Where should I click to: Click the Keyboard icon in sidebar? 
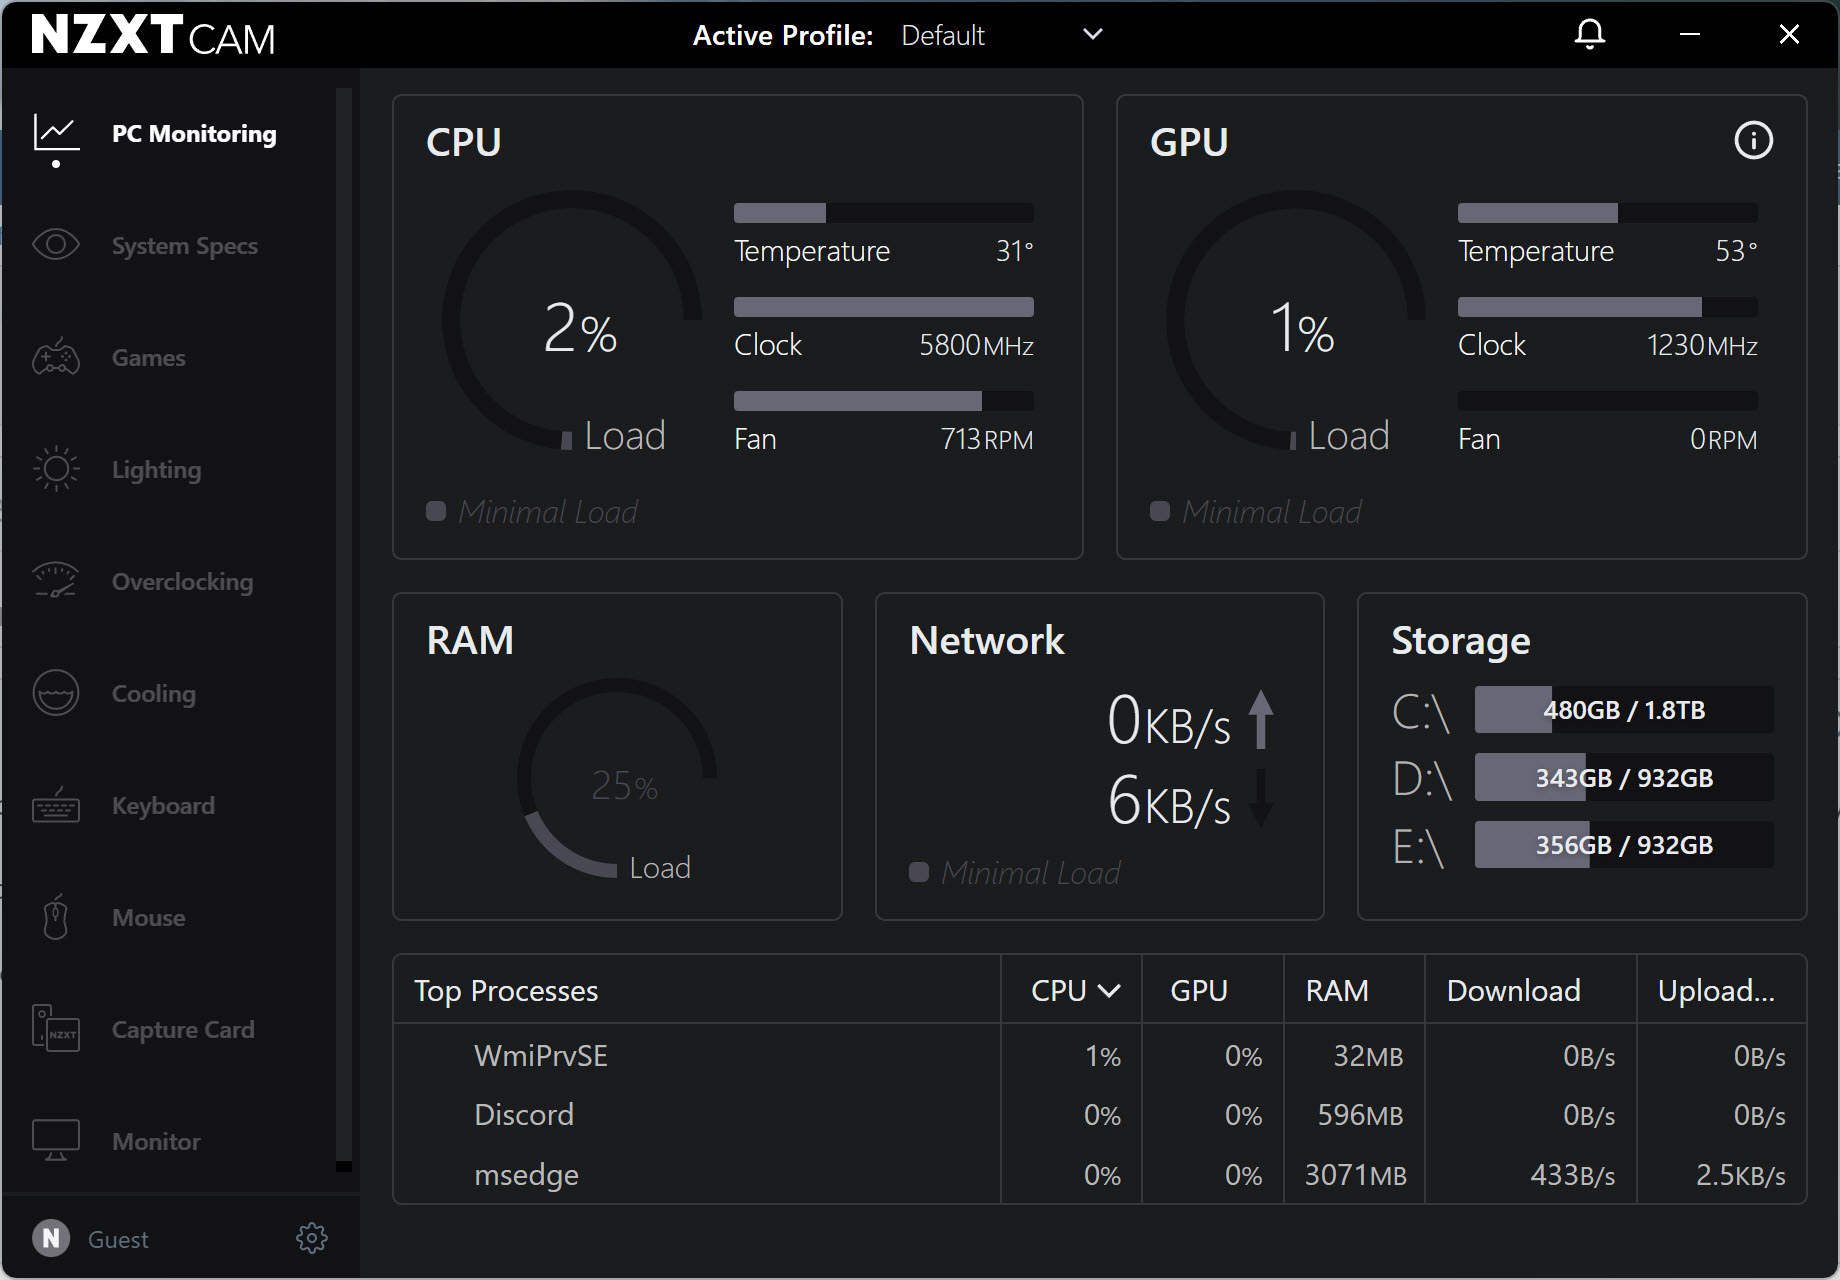56,805
